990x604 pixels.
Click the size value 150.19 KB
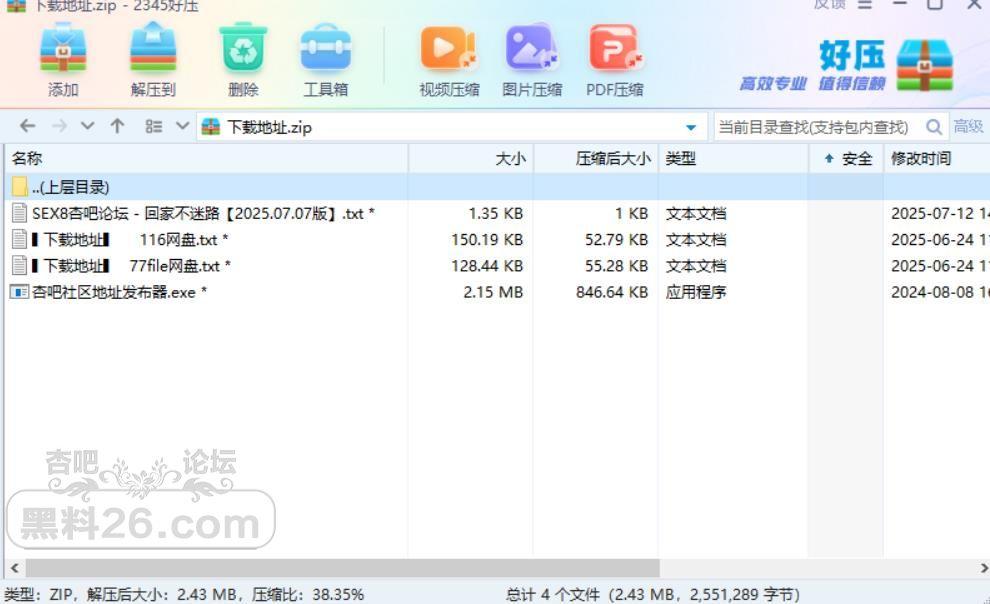pyautogui.click(x=487, y=240)
